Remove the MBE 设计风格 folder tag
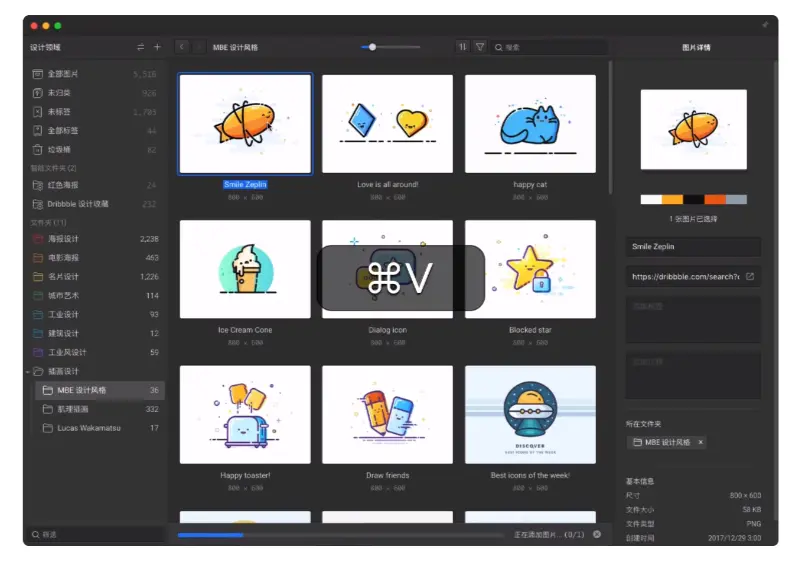This screenshot has height=568, width=798. pos(700,442)
